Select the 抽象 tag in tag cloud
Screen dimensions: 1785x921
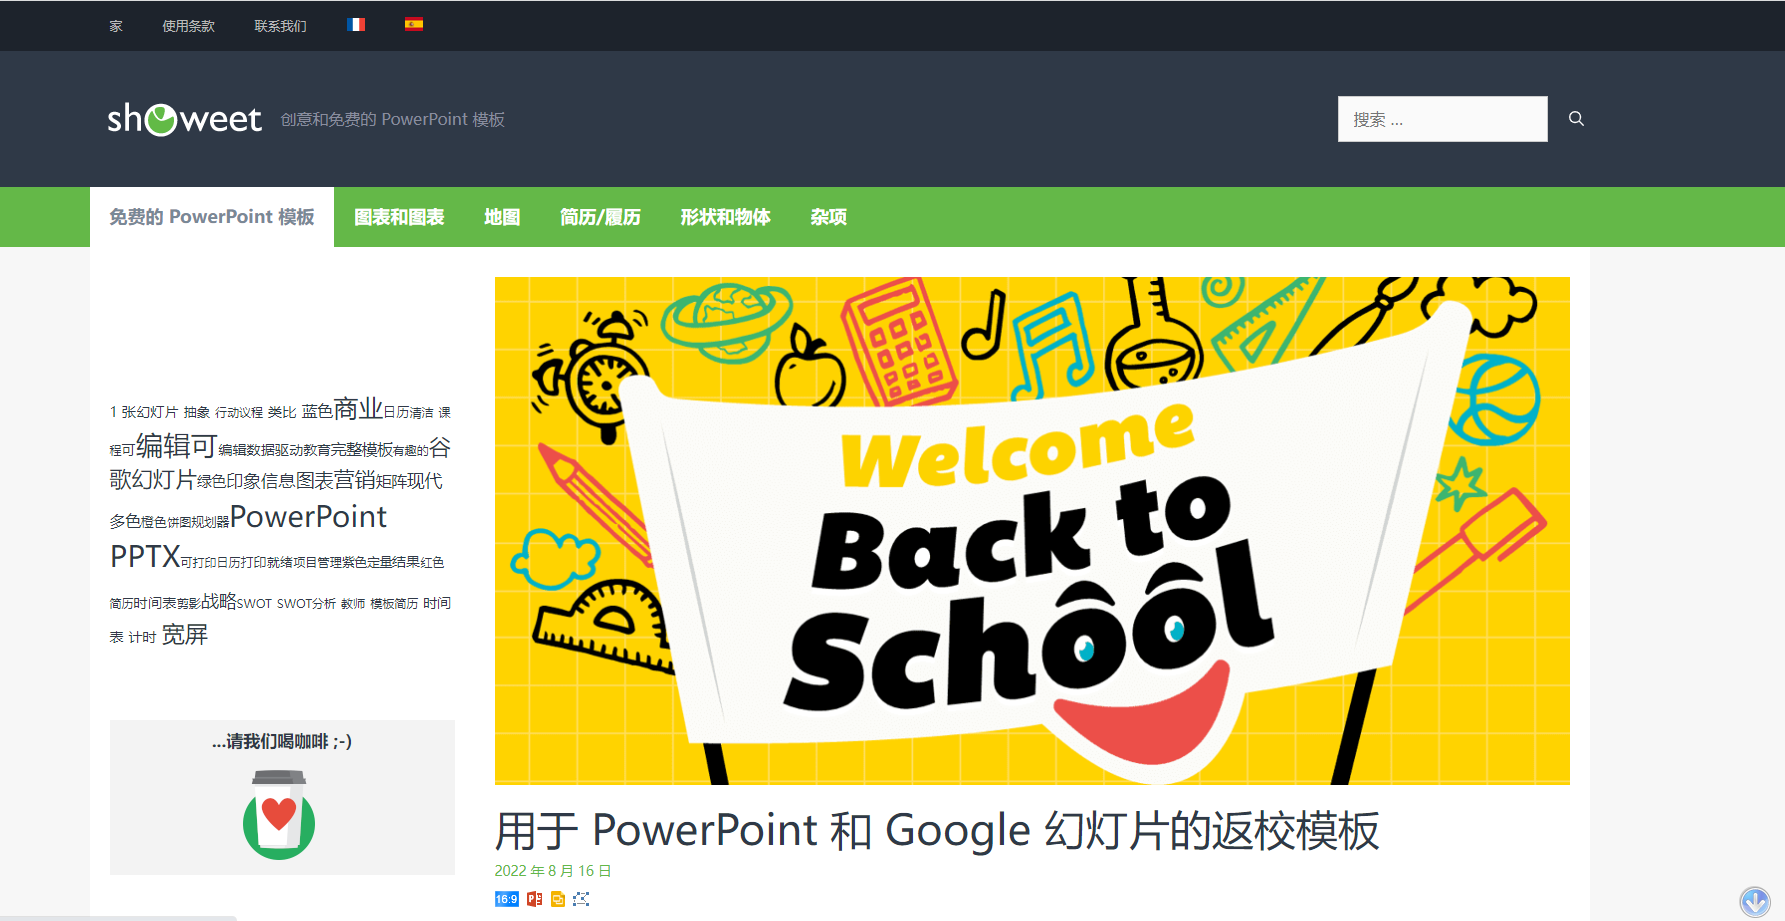tap(197, 412)
